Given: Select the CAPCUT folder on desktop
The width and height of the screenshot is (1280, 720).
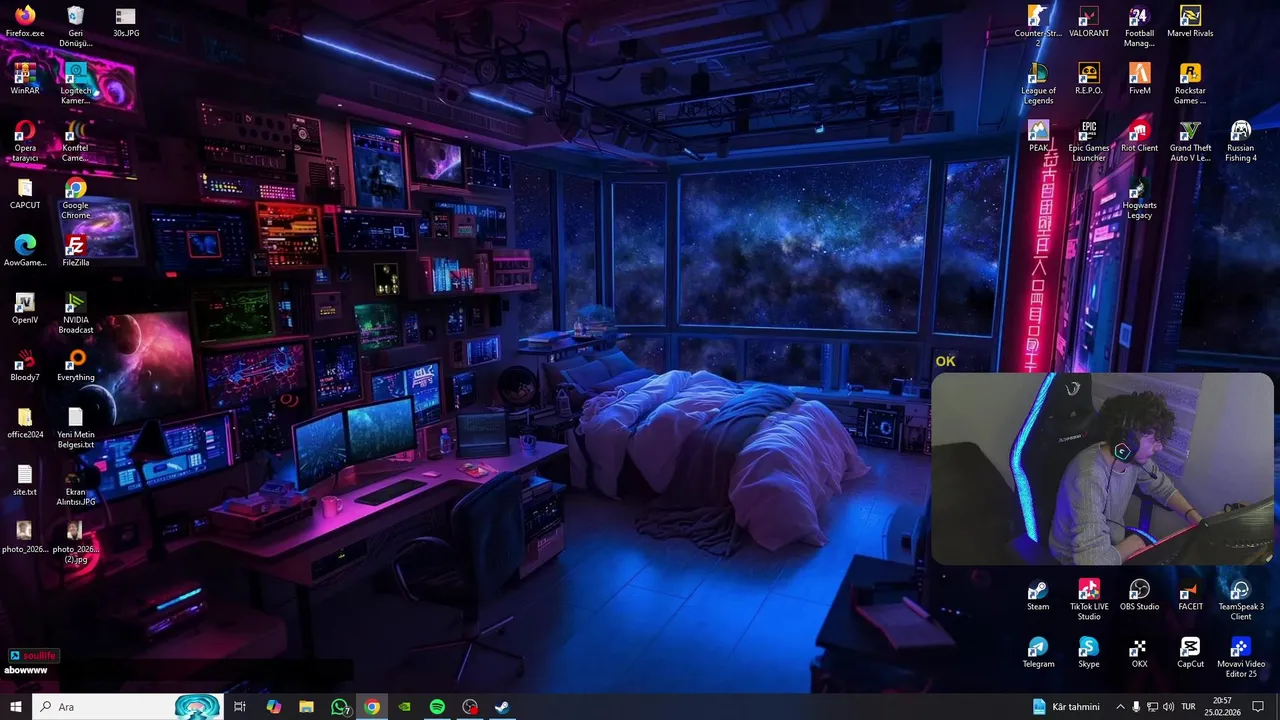Looking at the screenshot, I should 25,193.
